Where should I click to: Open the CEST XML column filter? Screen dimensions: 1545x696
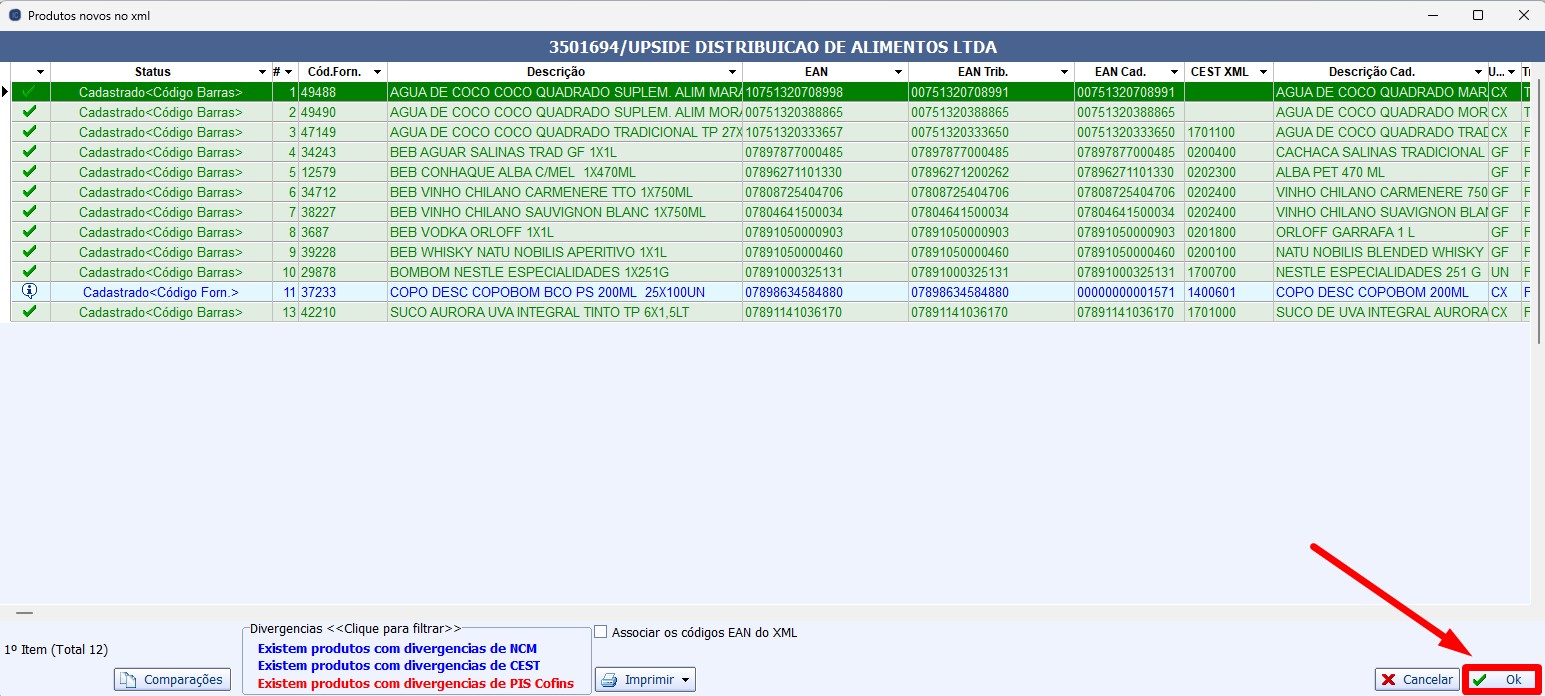1263,72
